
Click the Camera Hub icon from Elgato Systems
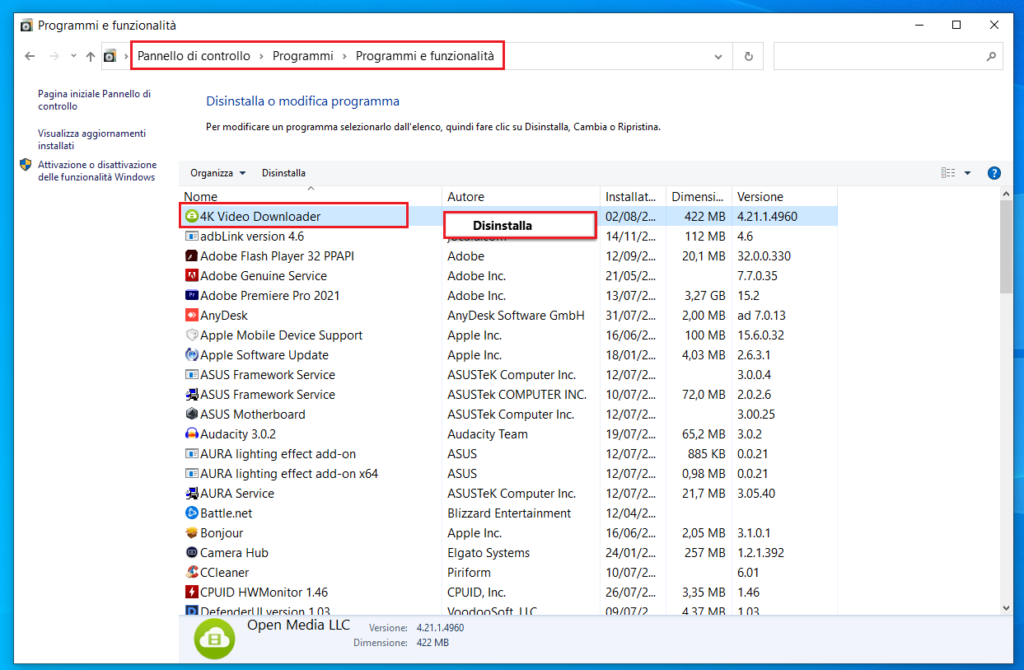point(192,552)
